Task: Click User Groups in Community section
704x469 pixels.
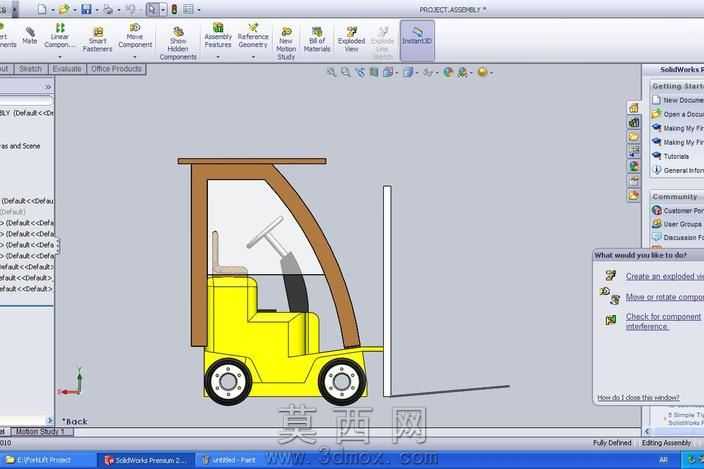Action: tap(682, 224)
